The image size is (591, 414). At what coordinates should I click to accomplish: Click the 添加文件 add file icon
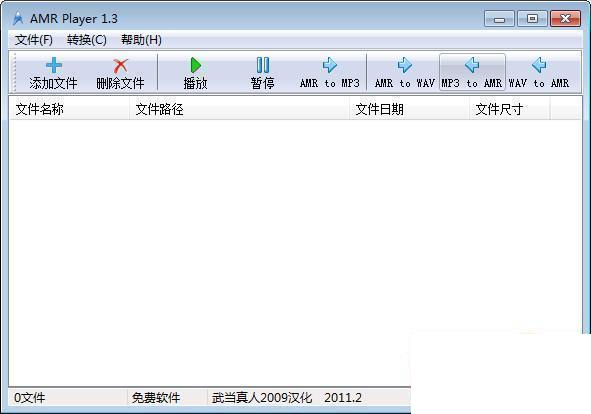[54, 66]
